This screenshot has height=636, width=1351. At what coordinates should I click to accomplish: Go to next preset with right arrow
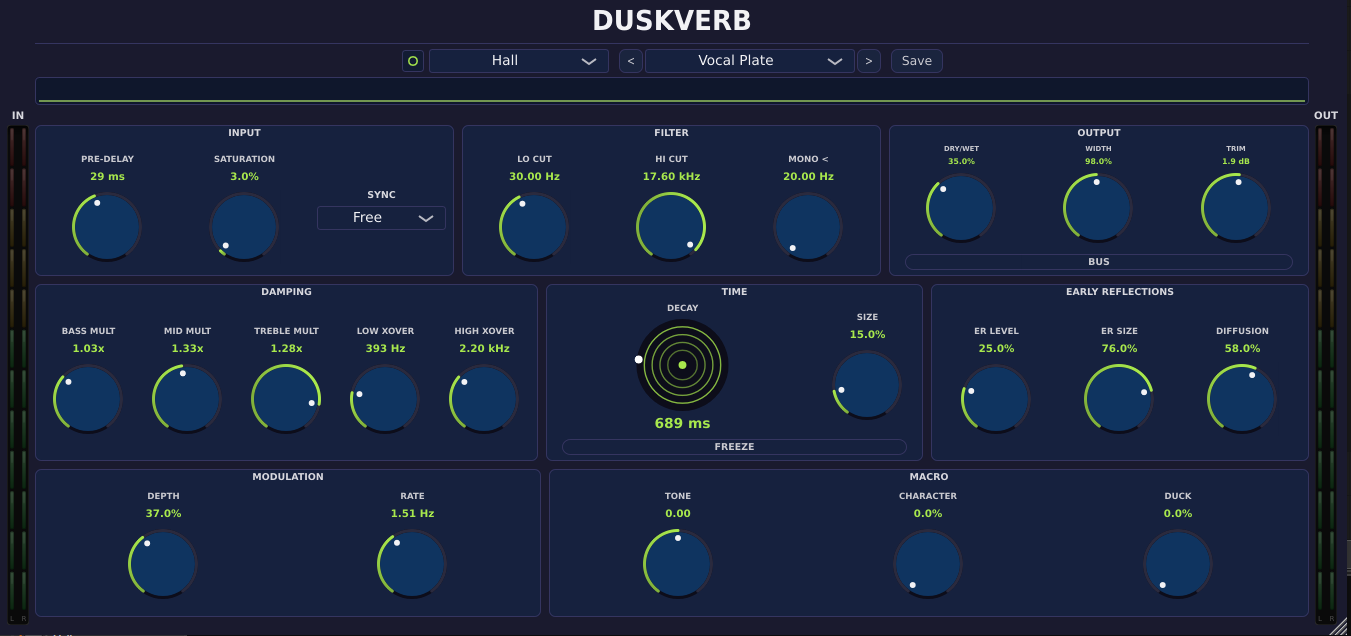[x=869, y=61]
